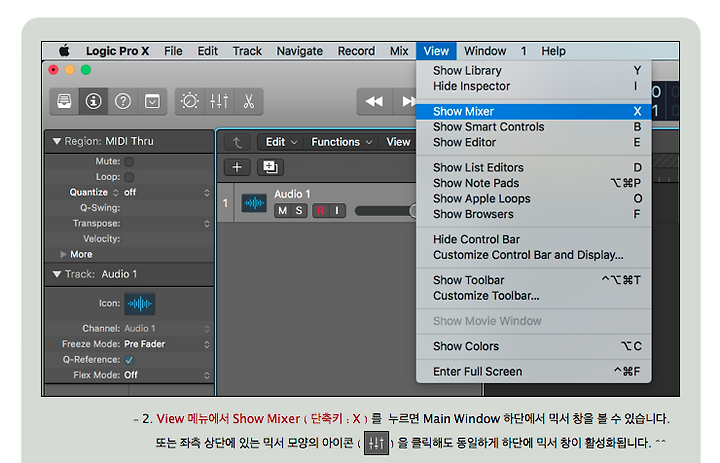720x463 pixels.
Task: Click the duplicate track button
Action: 270,167
